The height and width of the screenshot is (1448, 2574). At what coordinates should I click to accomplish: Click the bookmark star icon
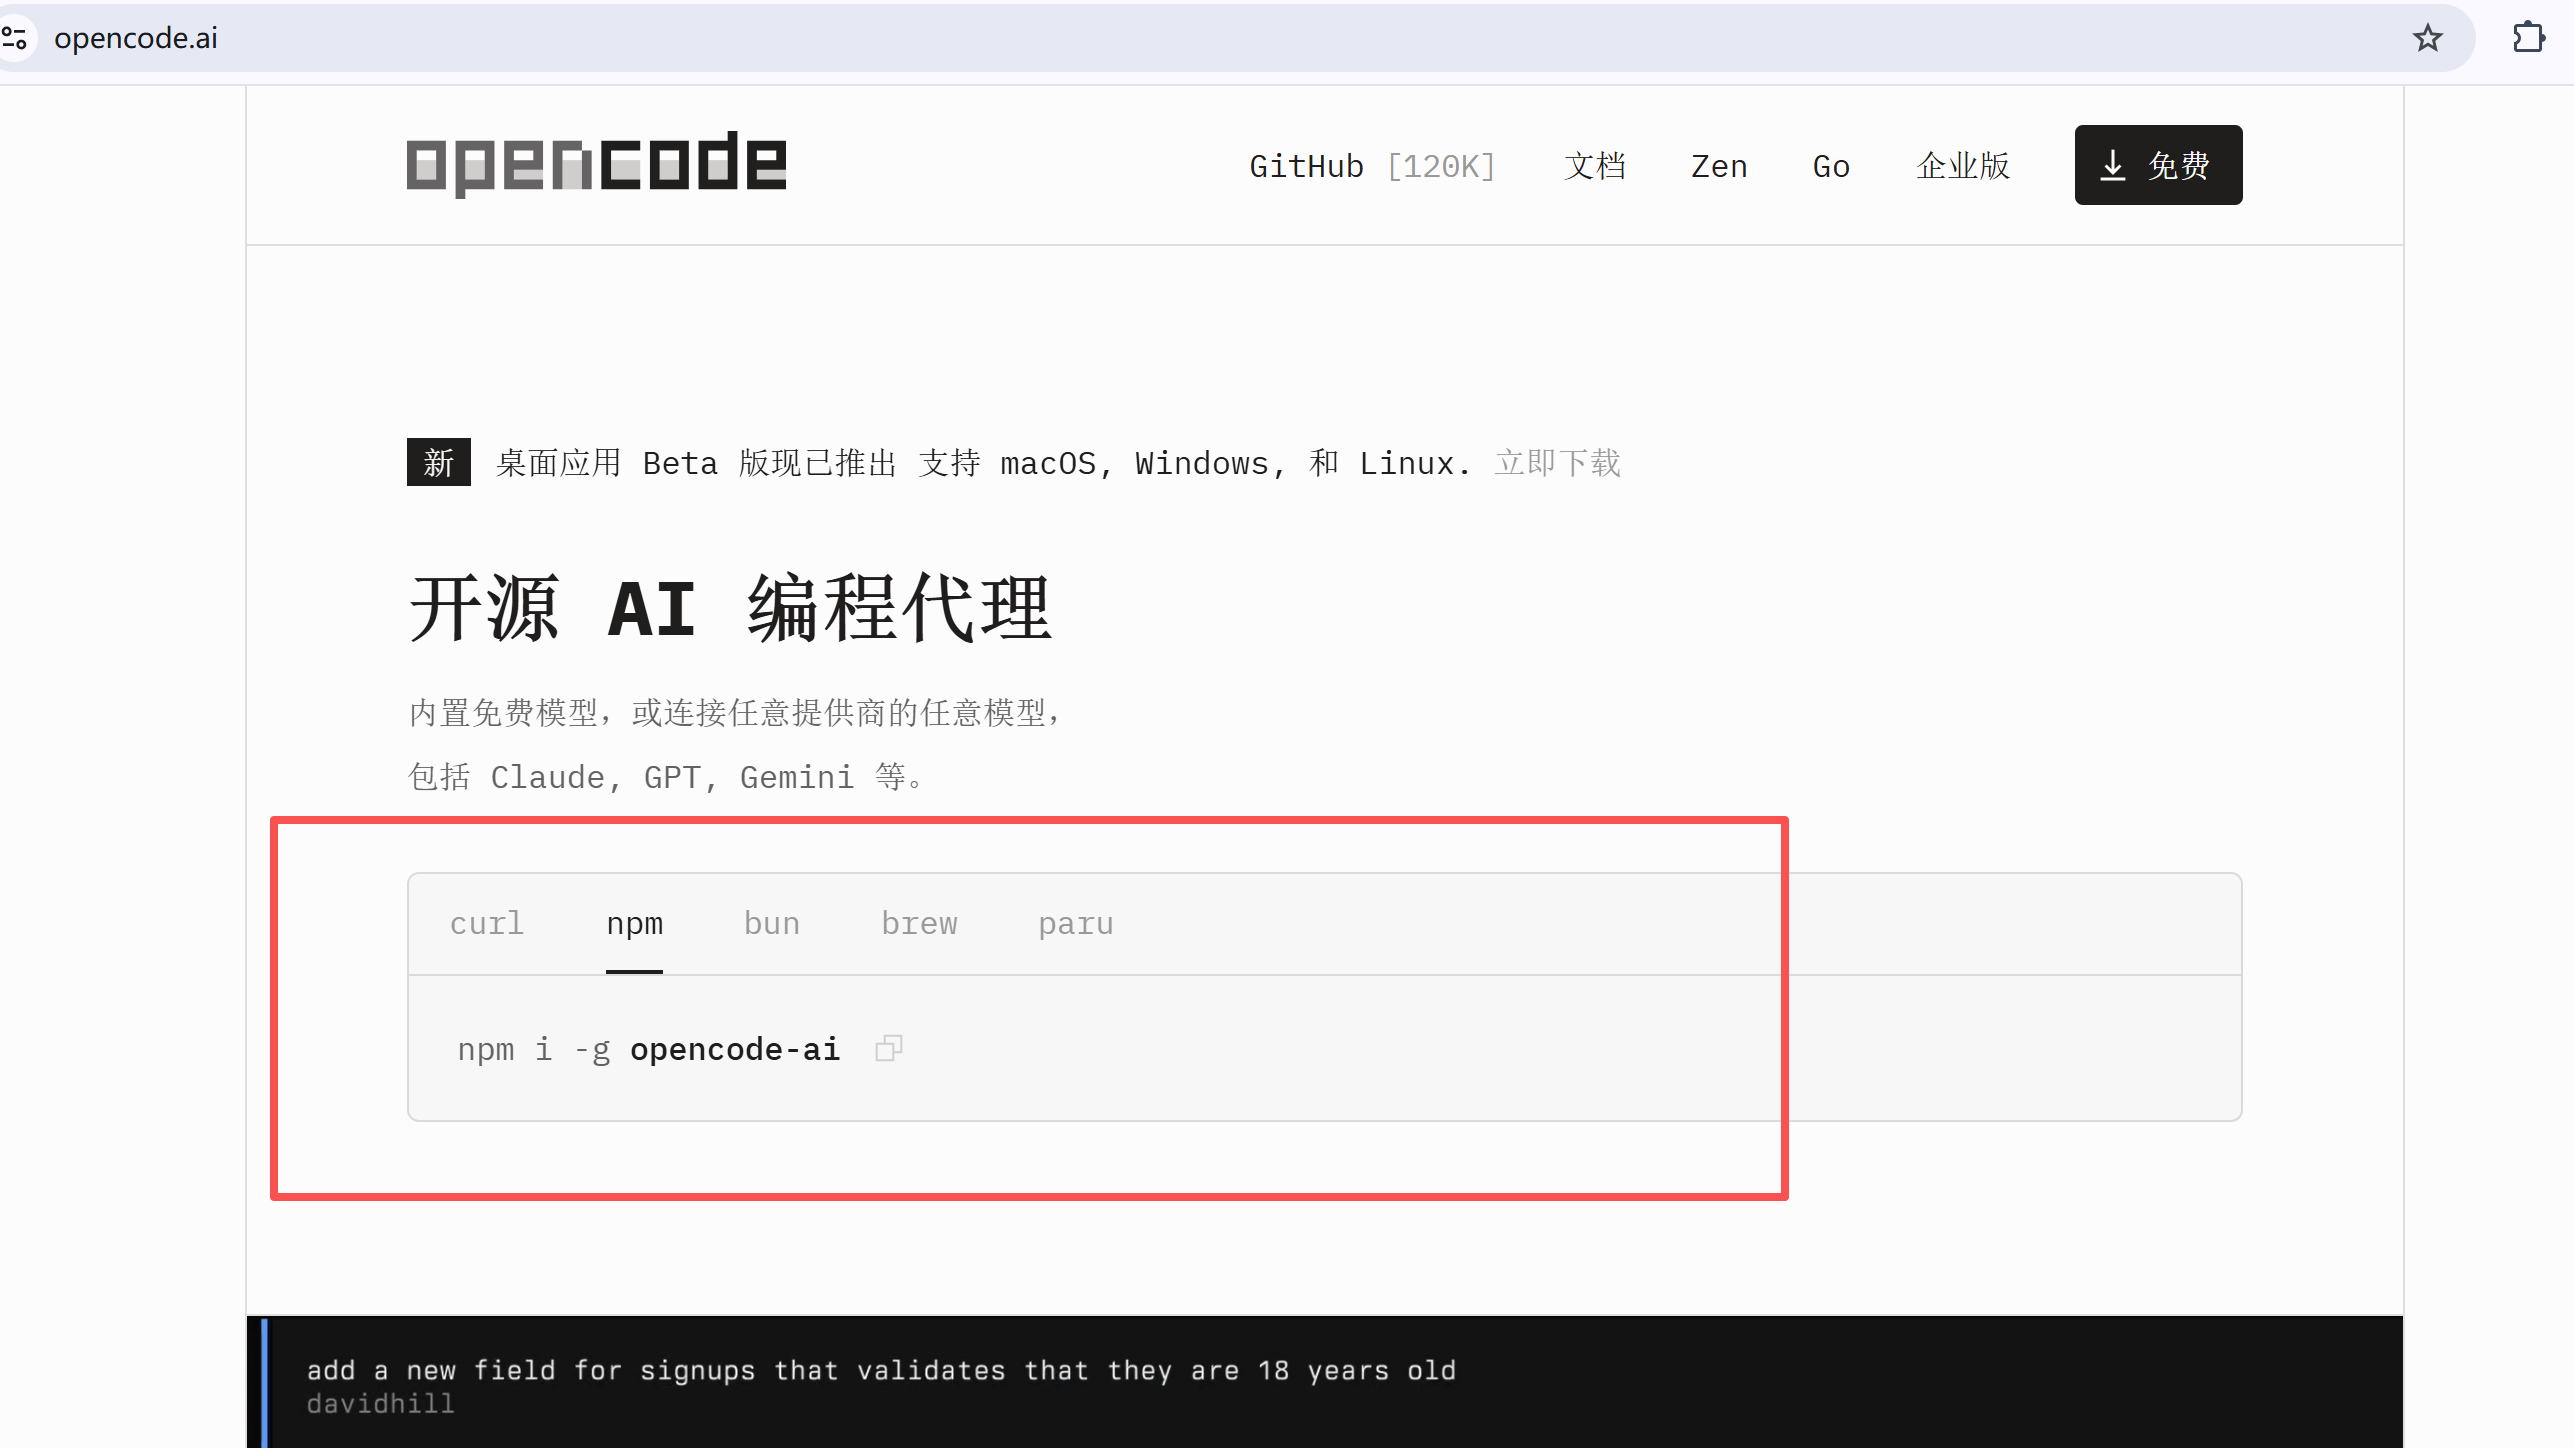pos(2427,38)
